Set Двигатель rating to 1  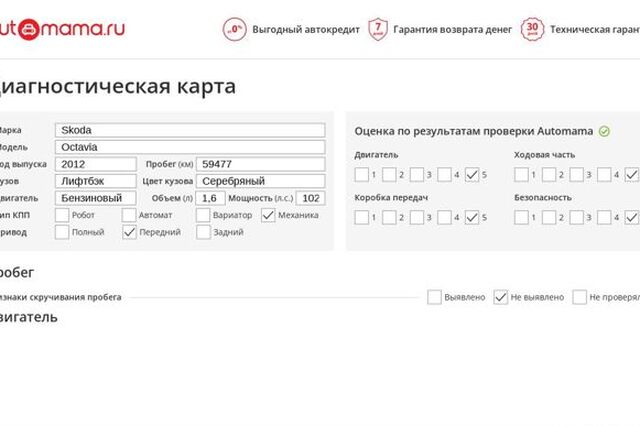362,175
